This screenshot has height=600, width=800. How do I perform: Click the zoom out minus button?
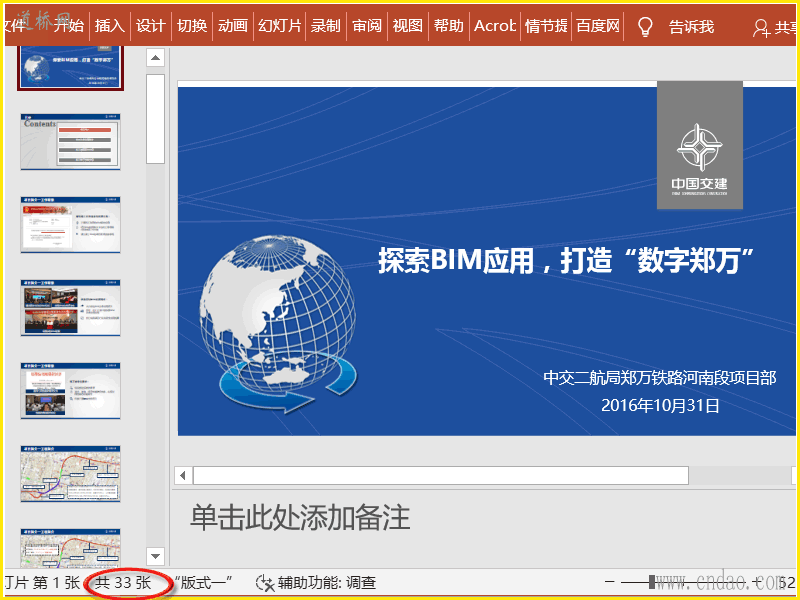(609, 582)
